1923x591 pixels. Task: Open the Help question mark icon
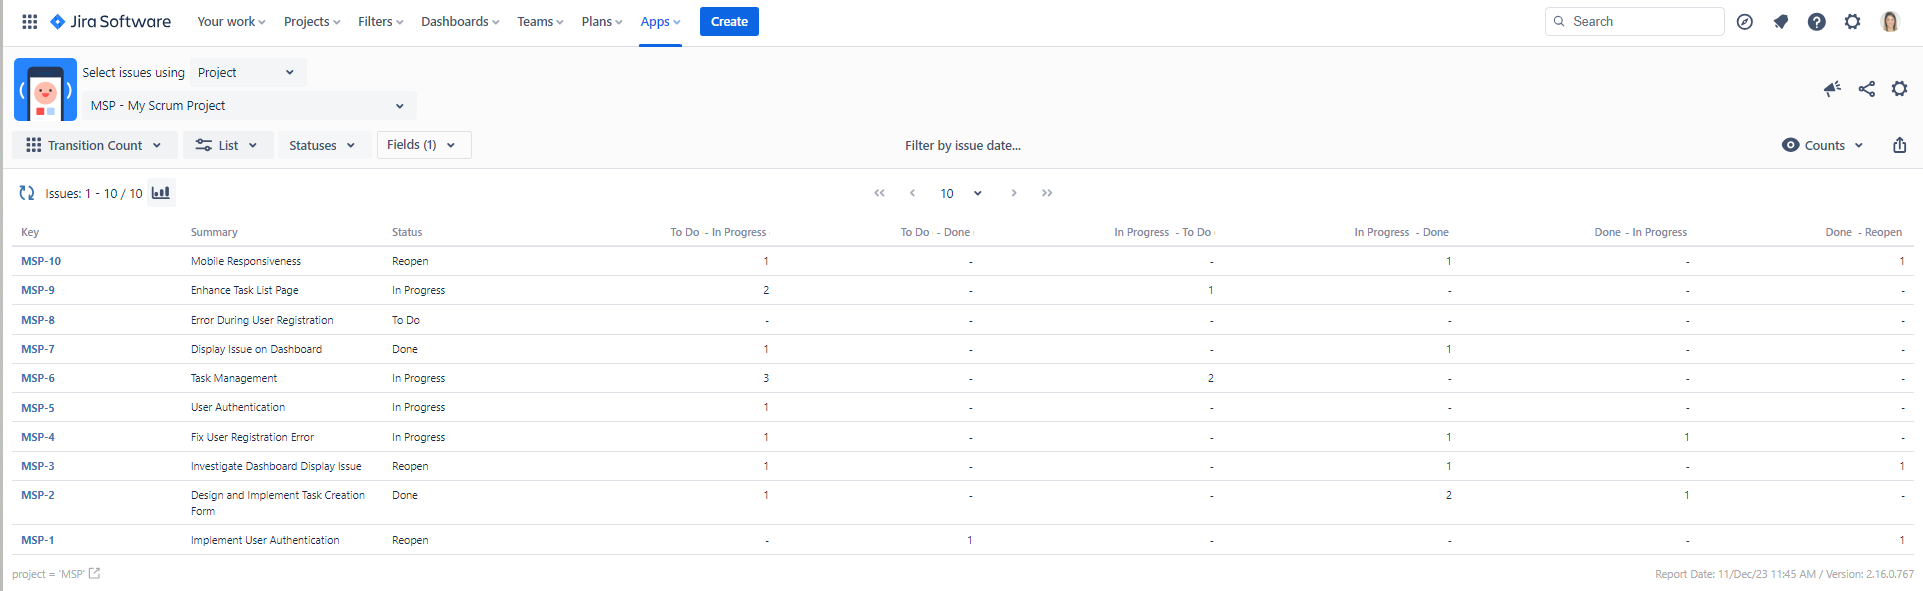1816,22
